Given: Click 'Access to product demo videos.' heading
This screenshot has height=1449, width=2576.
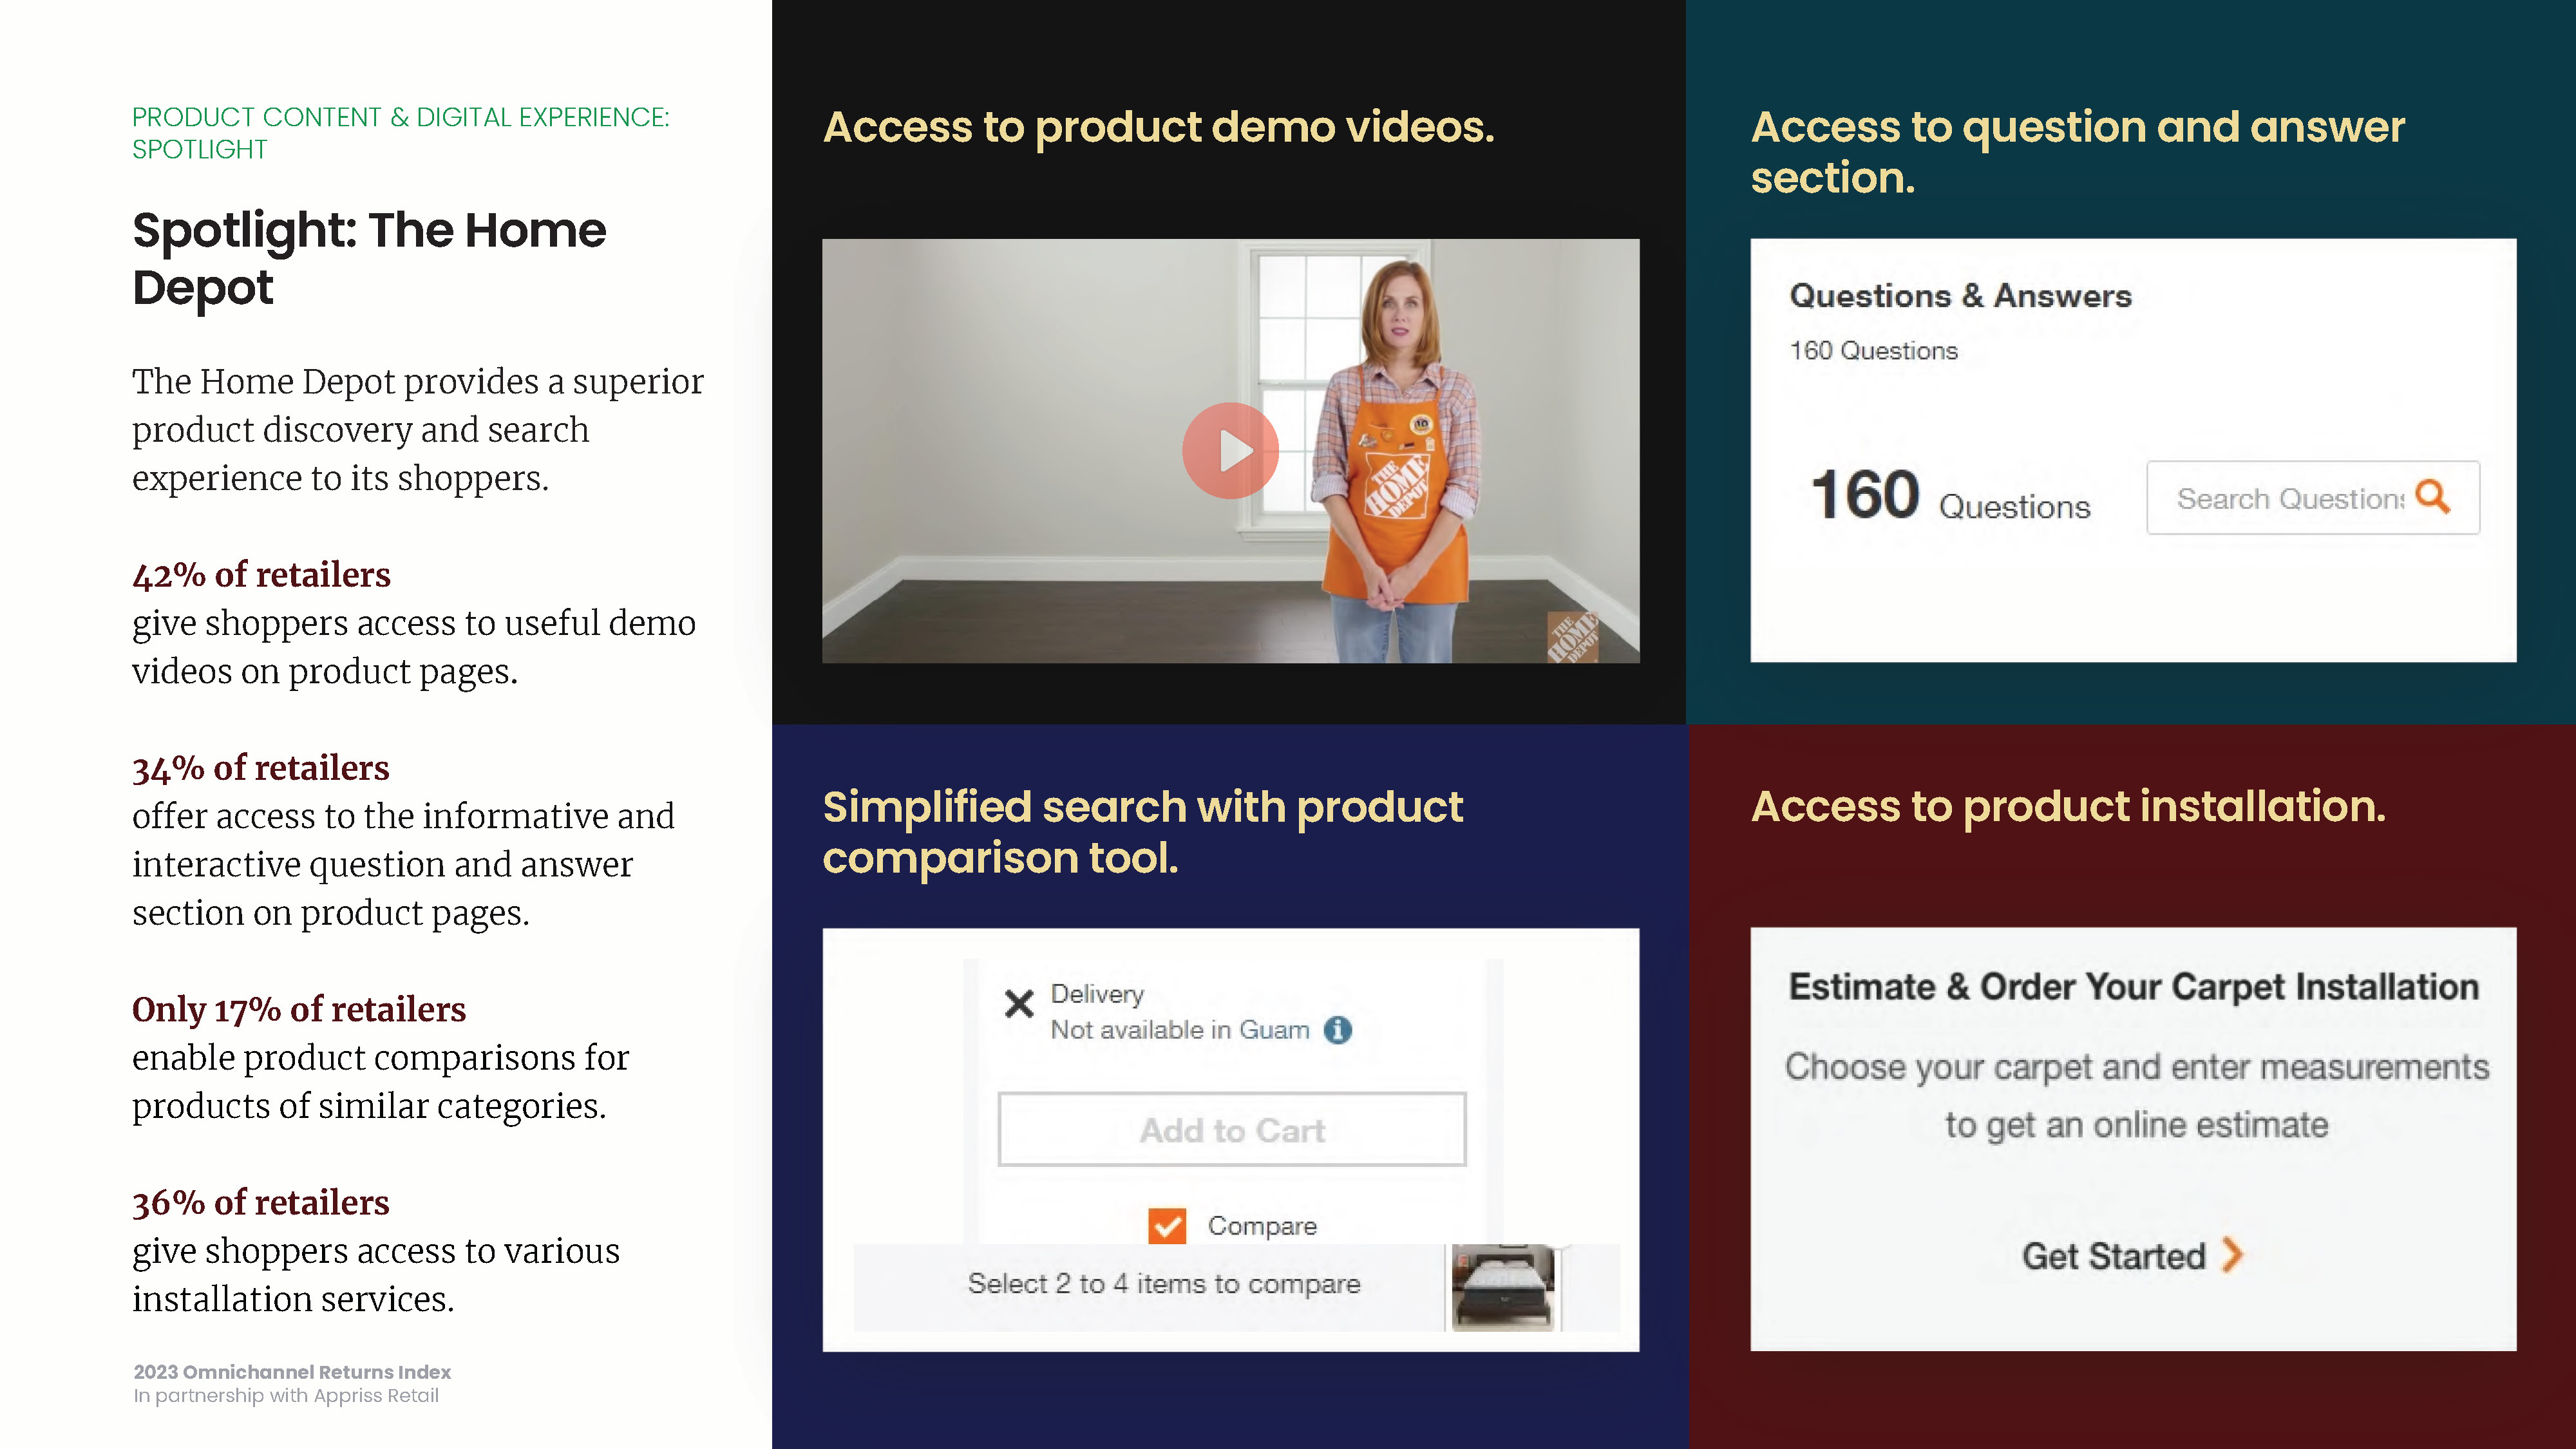Looking at the screenshot, I should tap(1158, 127).
